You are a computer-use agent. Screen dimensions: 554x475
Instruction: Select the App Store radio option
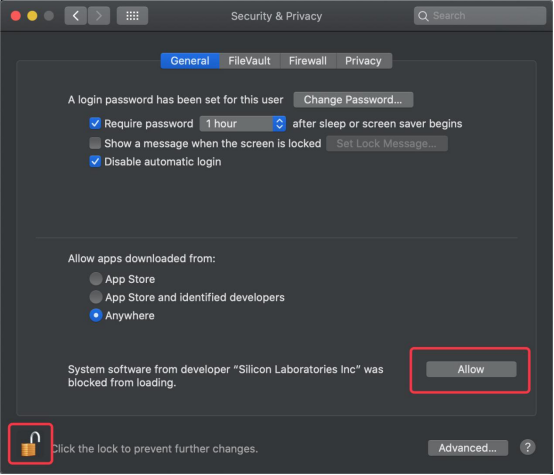pos(96,278)
